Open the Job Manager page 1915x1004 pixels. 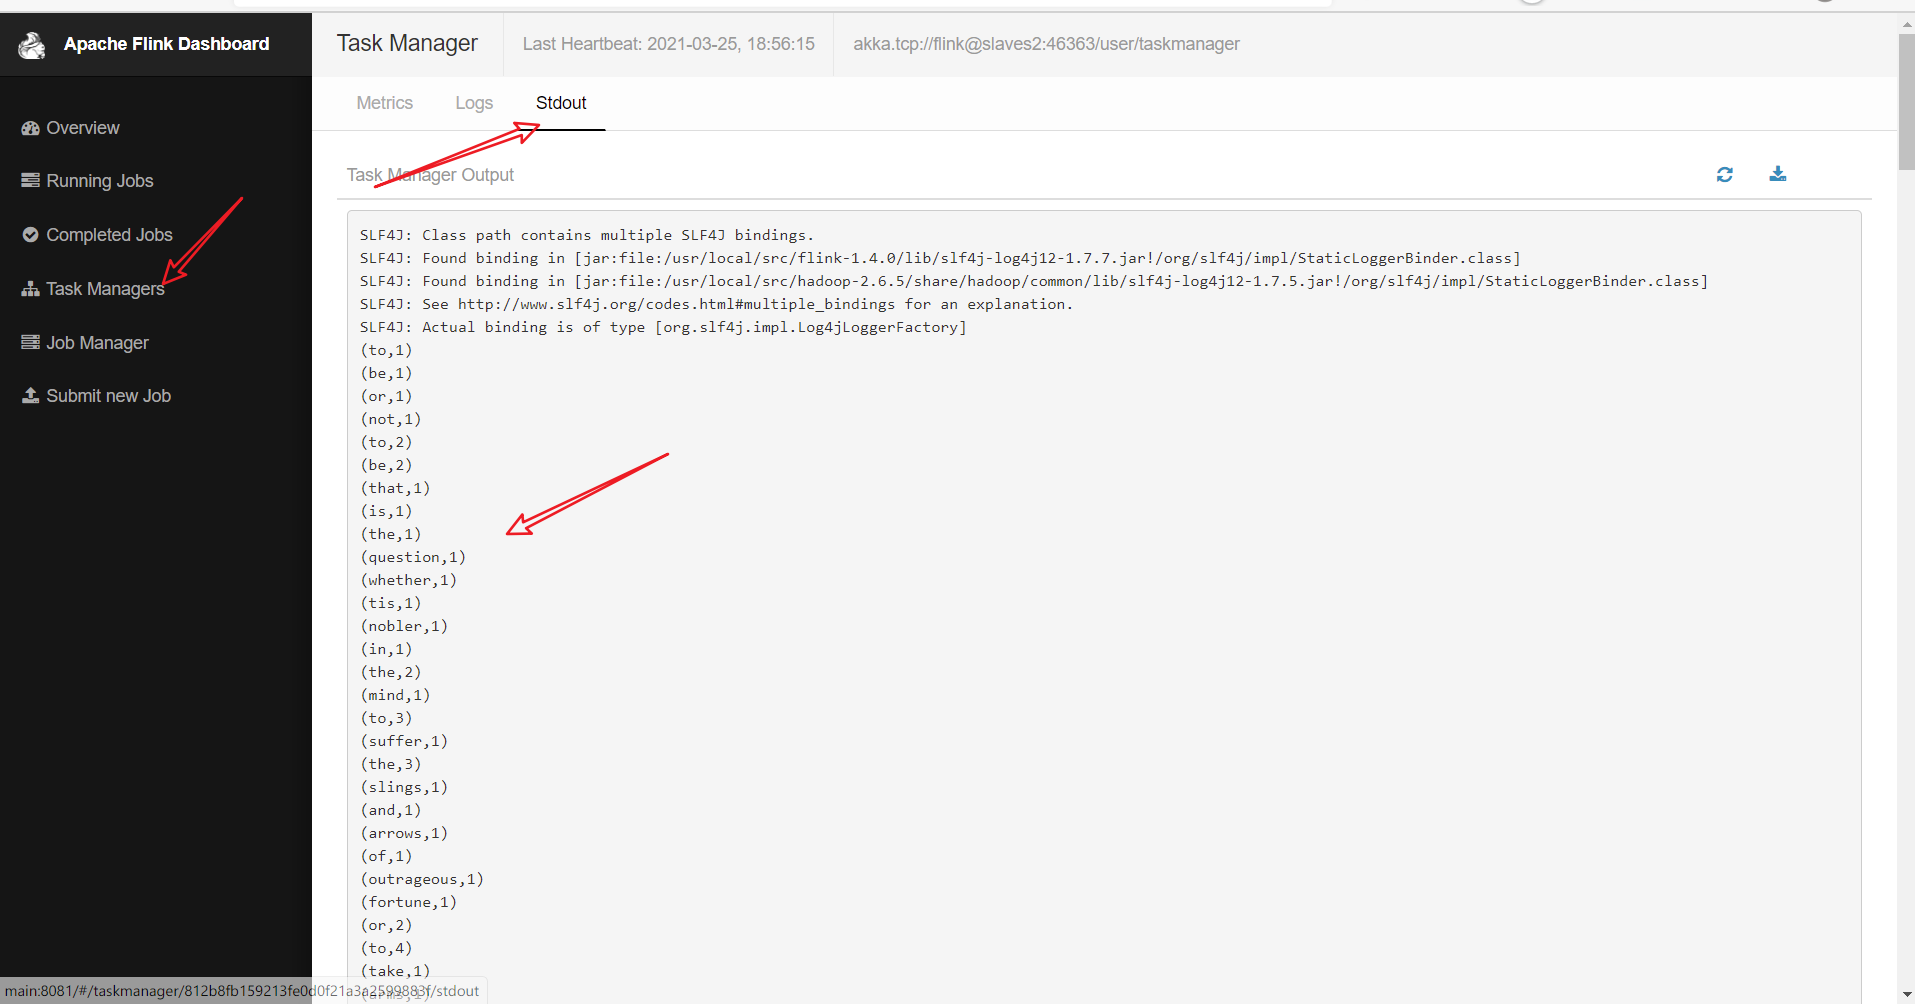point(97,343)
